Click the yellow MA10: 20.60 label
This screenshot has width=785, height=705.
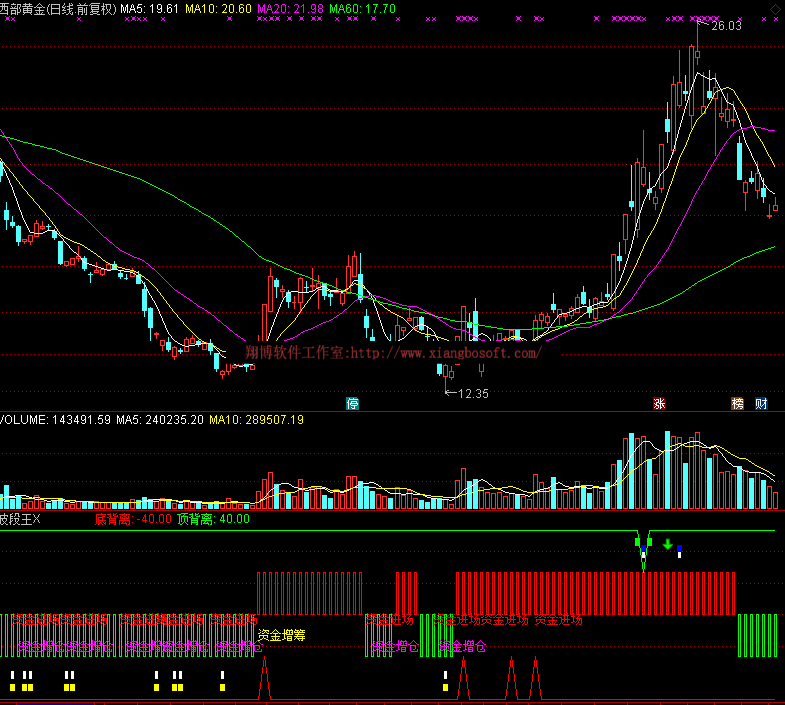point(218,9)
